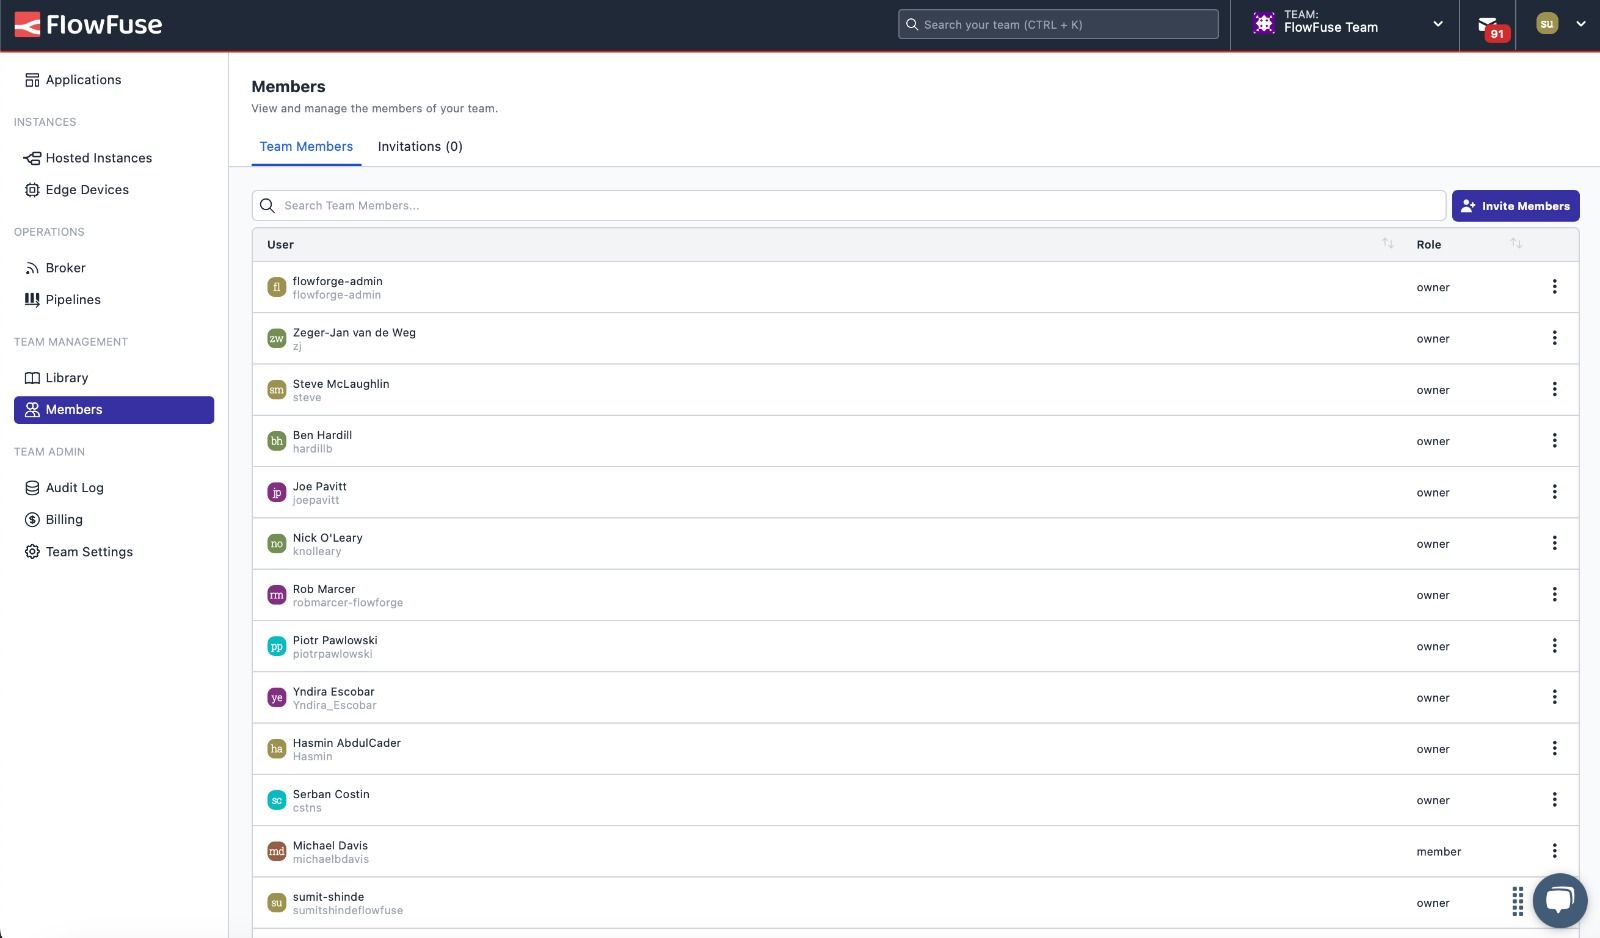Click the Invite Members button

click(1516, 205)
